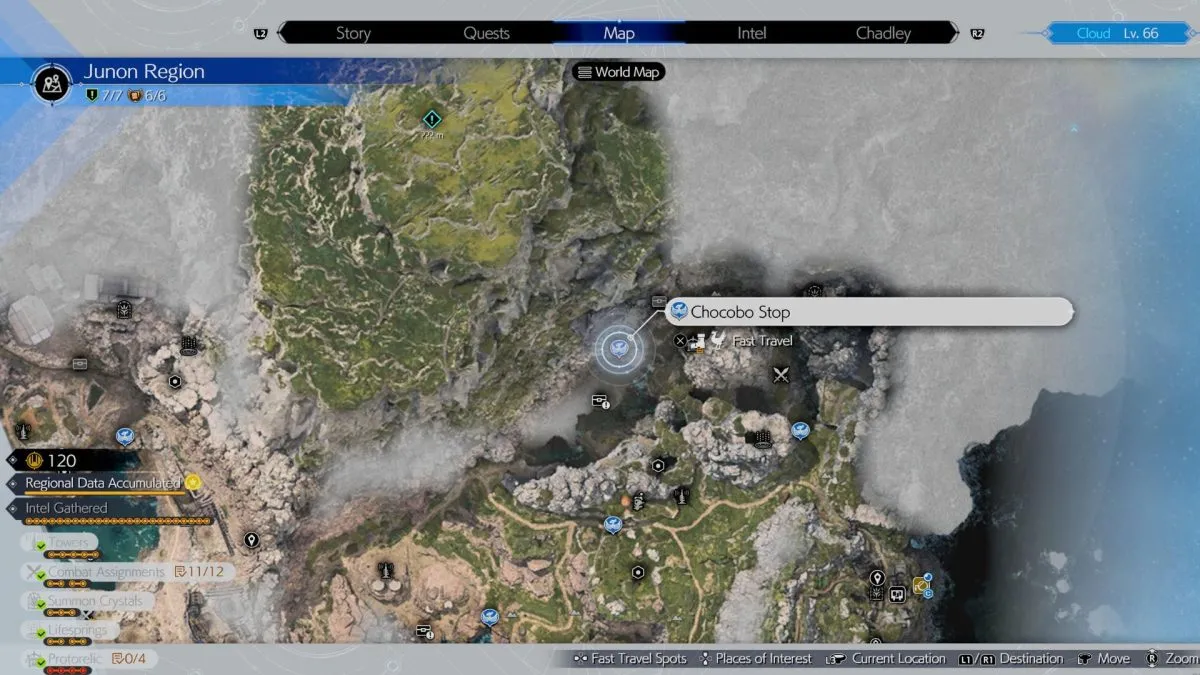Click the Chocobo Stop marker on the orange-dot path
The image size is (1200, 675).
613,523
